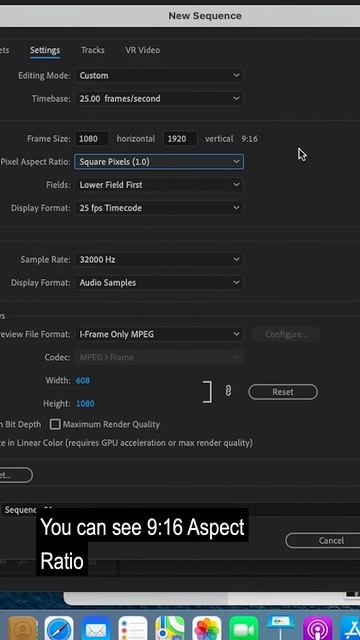Click the preview Height value 1080
This screenshot has width=360, height=640.
85,404
